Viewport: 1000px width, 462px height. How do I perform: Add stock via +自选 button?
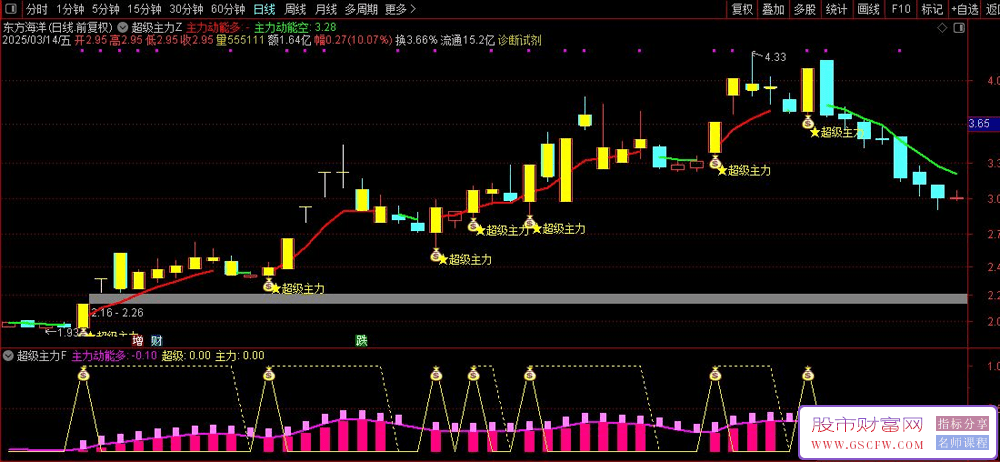click(964, 9)
